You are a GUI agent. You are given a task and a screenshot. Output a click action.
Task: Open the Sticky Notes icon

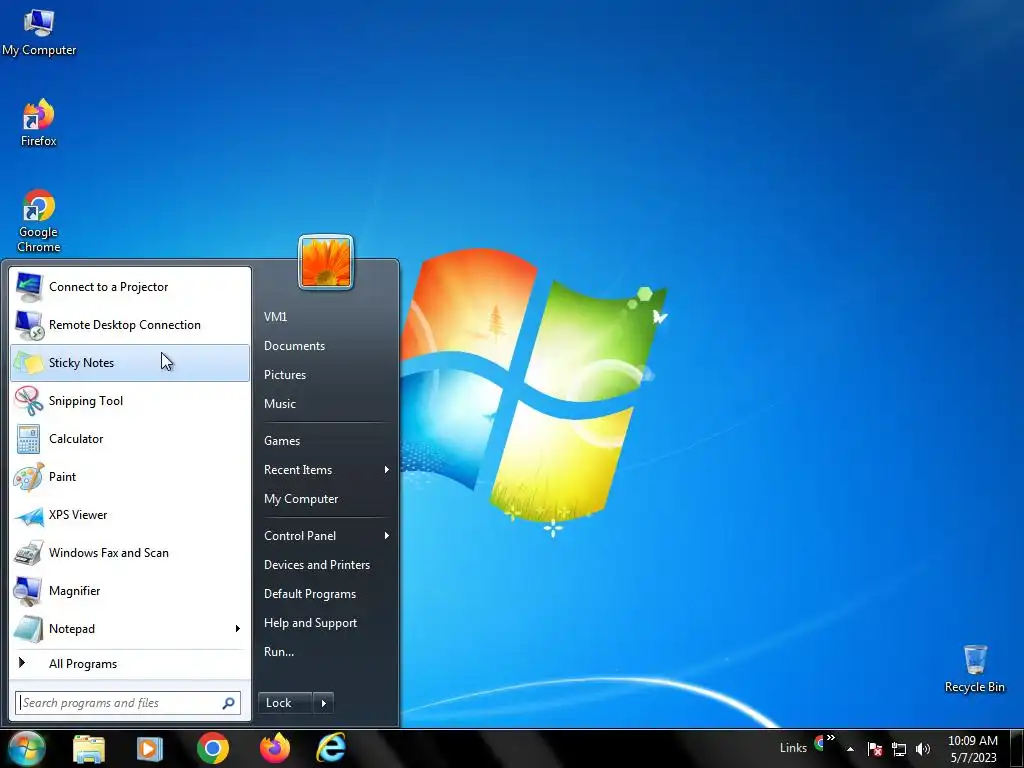point(29,362)
